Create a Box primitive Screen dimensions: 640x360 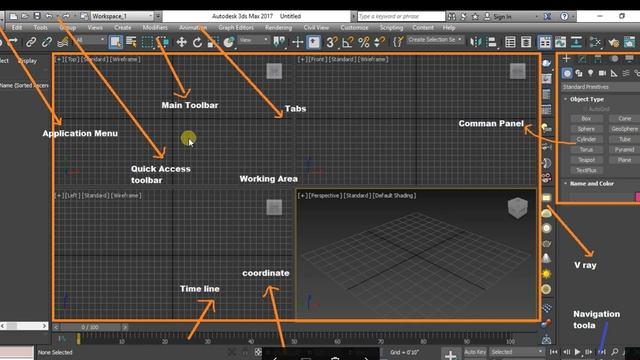coord(587,118)
